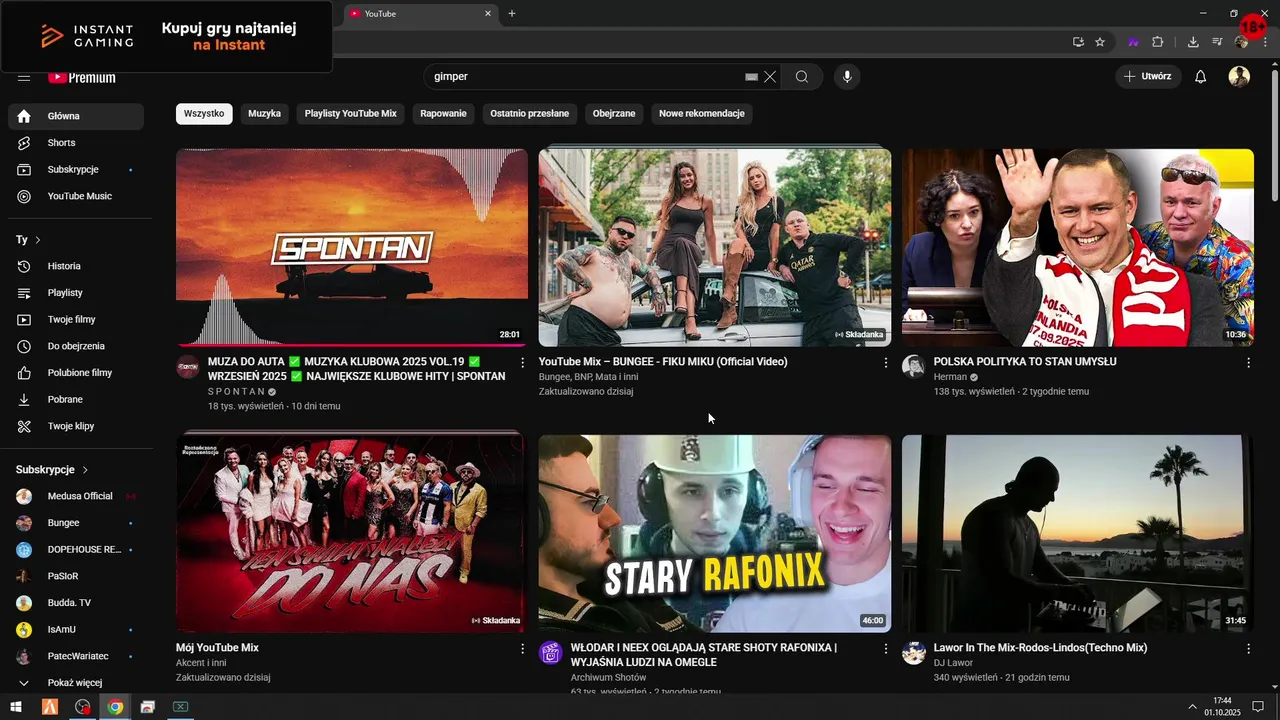
Task: Open options menu for WŁODAR I NEEX video
Action: pyautogui.click(x=885, y=648)
